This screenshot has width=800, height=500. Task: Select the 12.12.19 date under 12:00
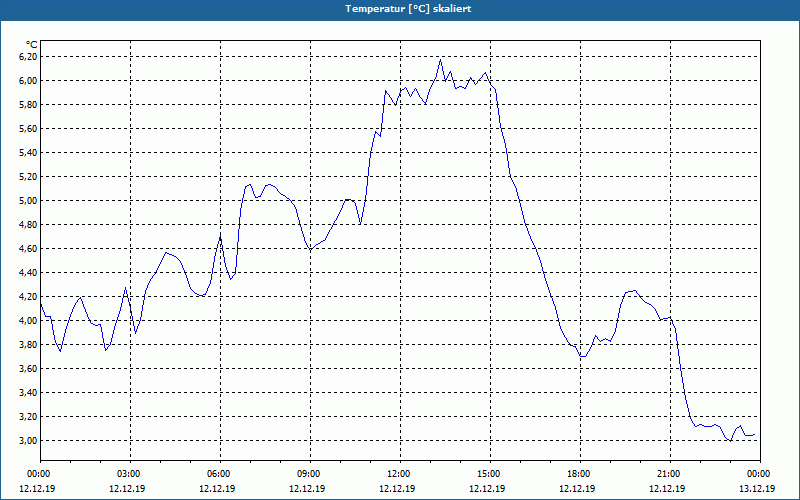pos(397,488)
